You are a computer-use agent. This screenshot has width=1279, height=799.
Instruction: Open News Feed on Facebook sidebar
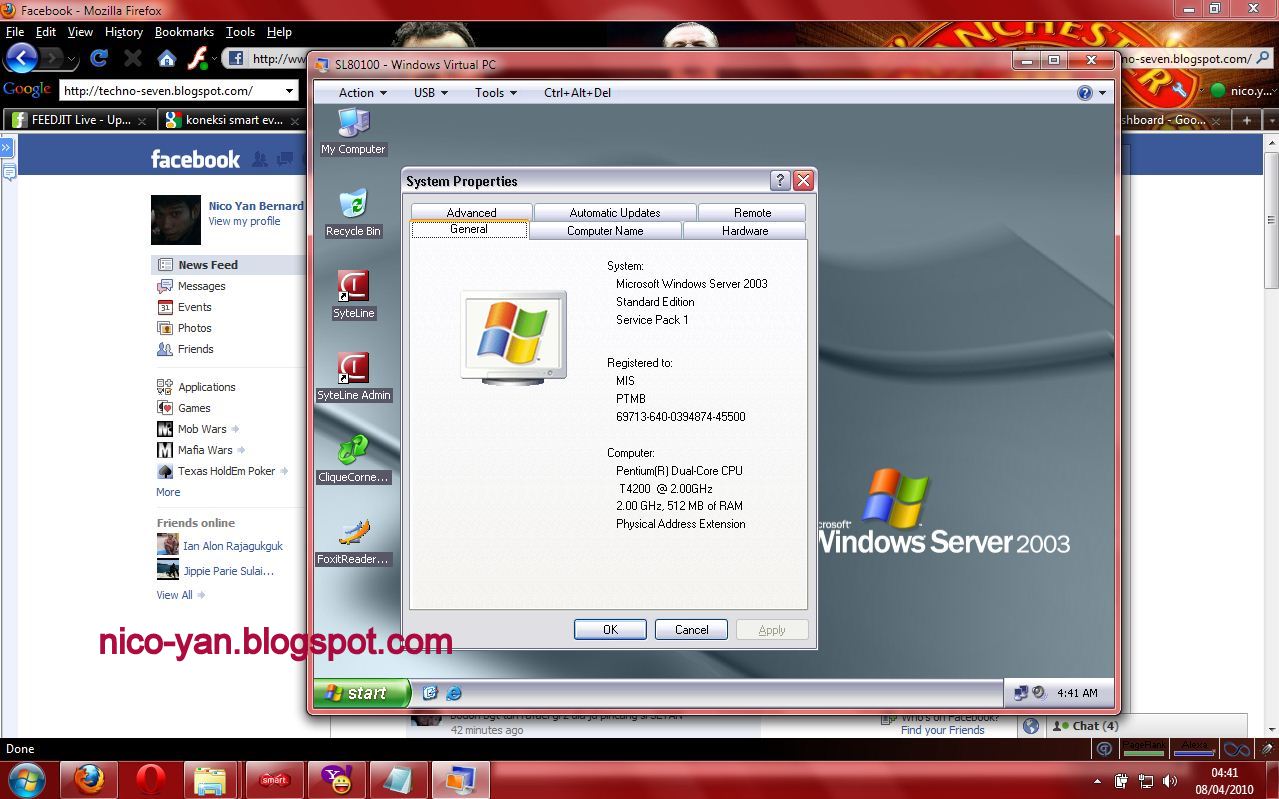(x=229, y=265)
